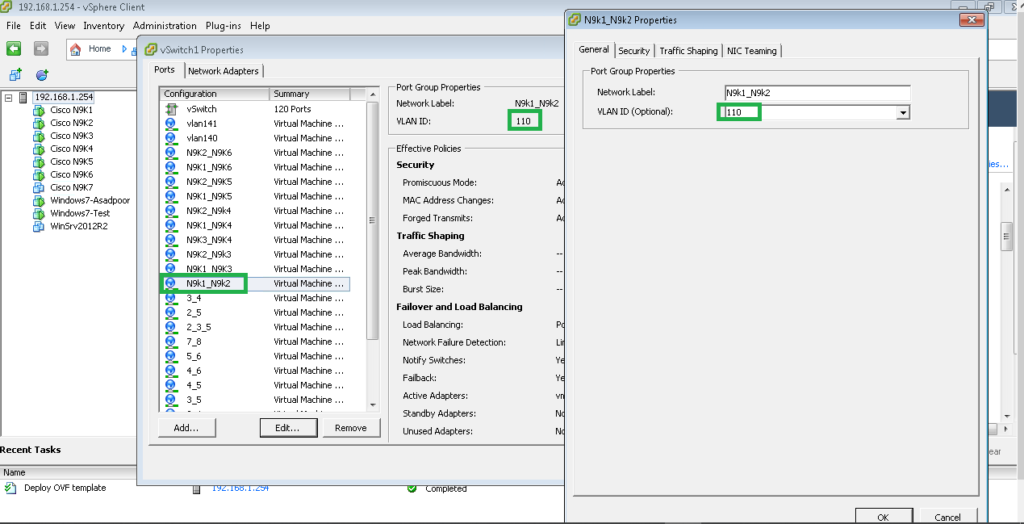Select the Cisco N9K2 virtual machine
The width and height of the screenshot is (1024, 524).
pyautogui.click(x=71, y=123)
